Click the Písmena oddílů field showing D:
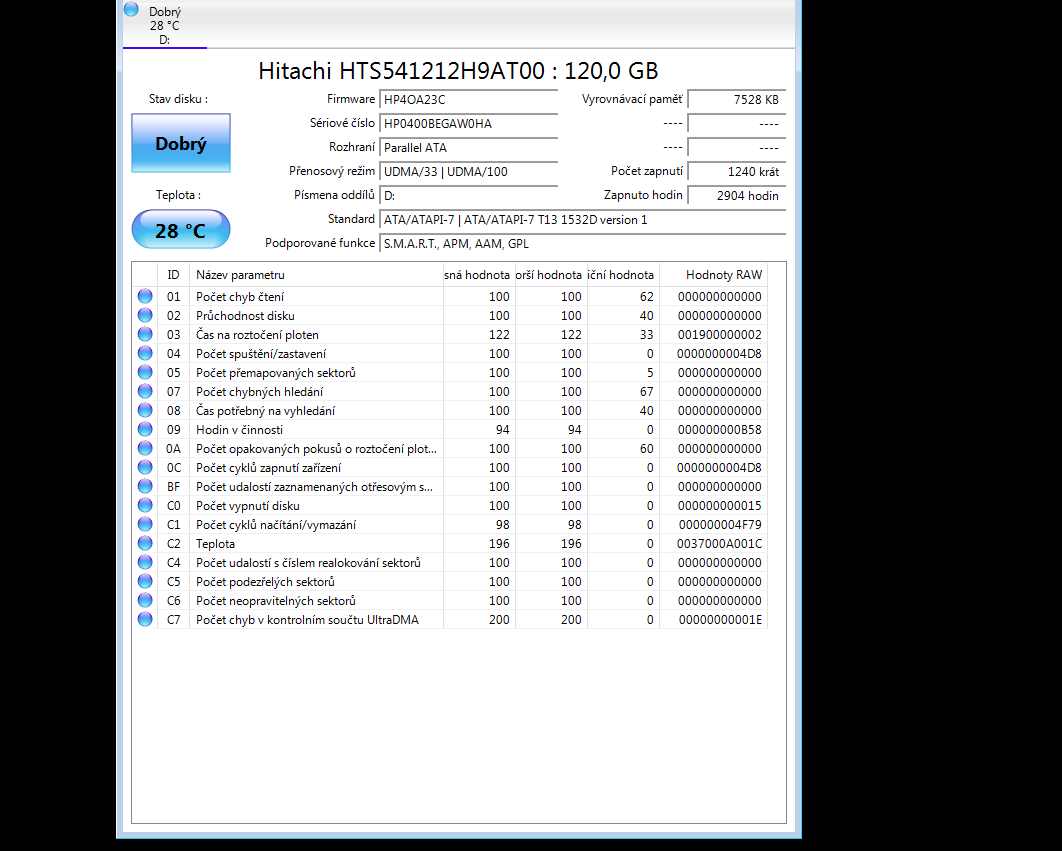The height and width of the screenshot is (851, 1062). click(x=469, y=196)
